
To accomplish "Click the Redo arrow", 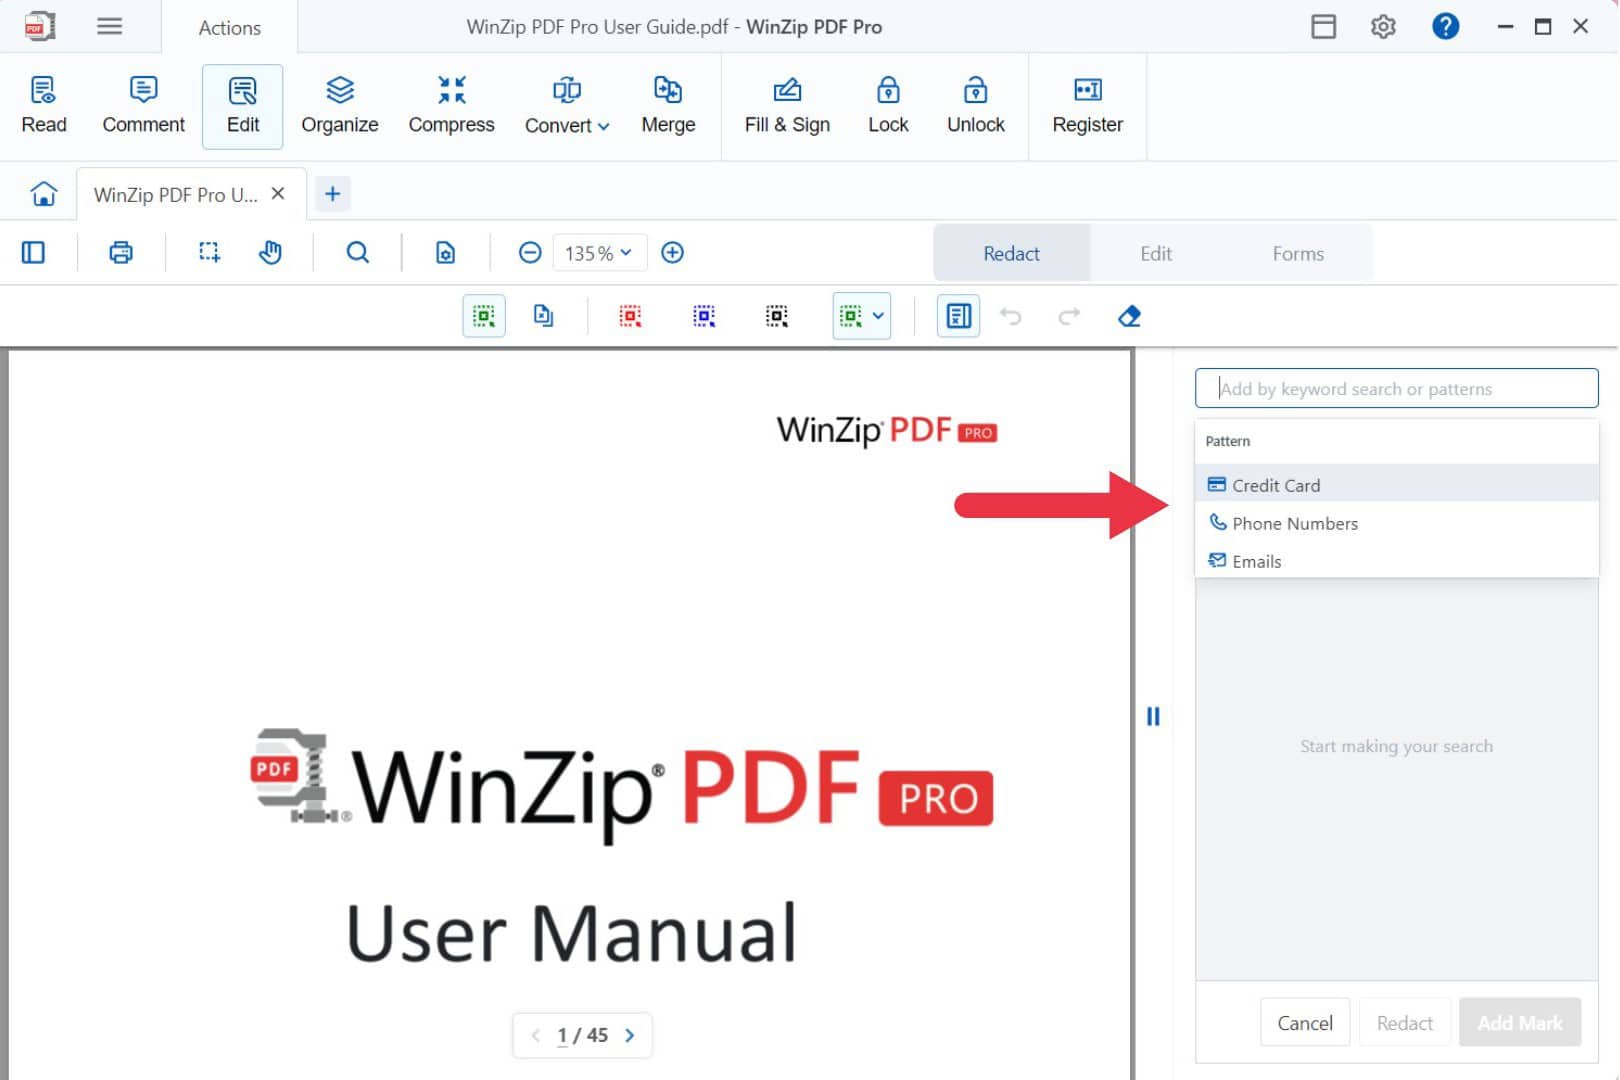I will click(x=1069, y=316).
